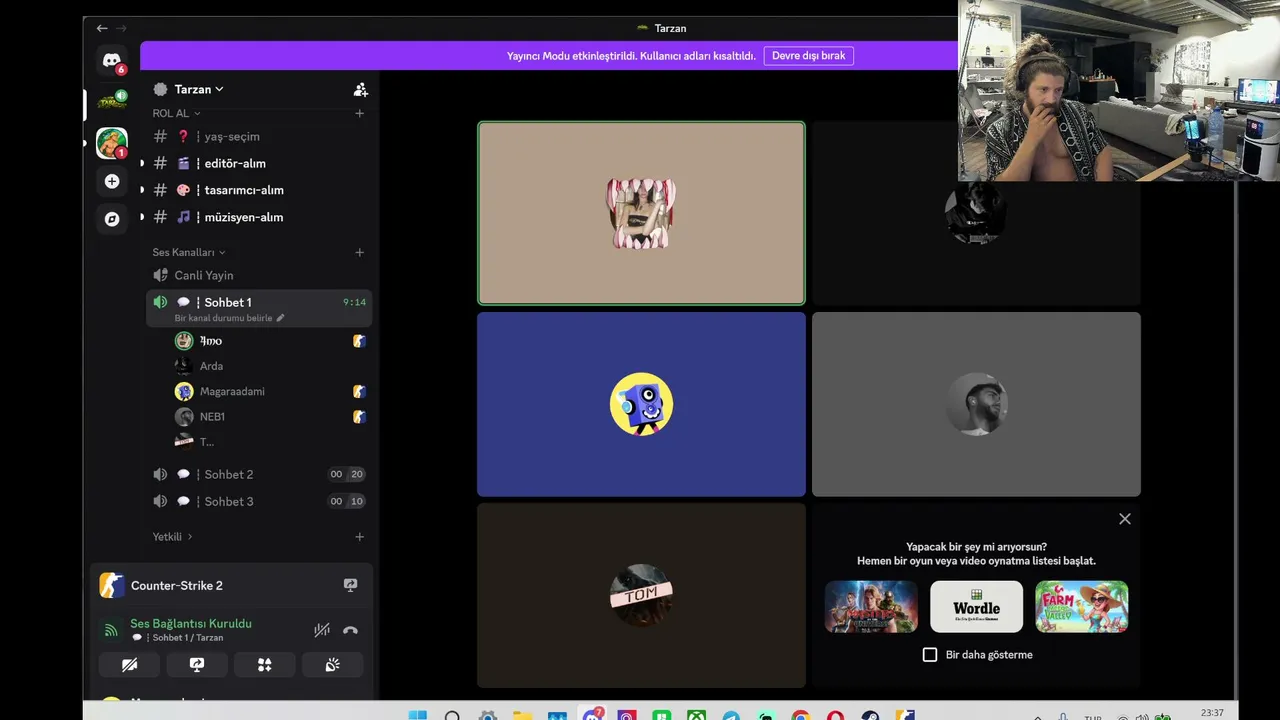Go back with the back arrow
This screenshot has height=720, width=1280.
click(x=101, y=28)
